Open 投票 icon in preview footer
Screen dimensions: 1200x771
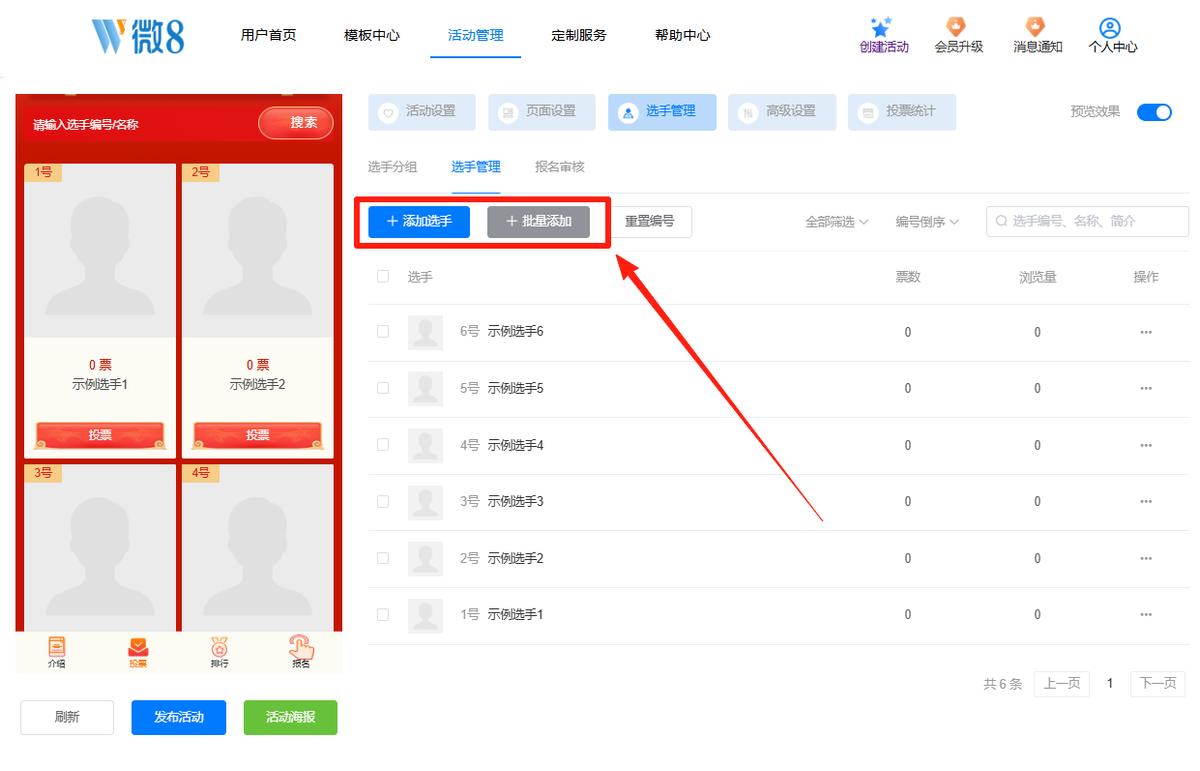coord(138,646)
